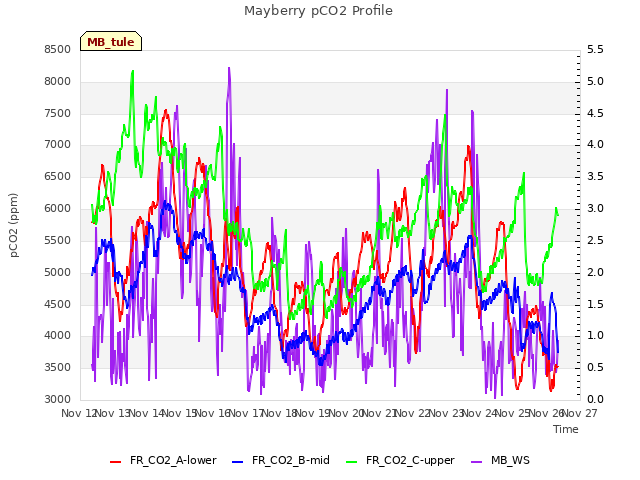Click the 6000 left axis tick label
Viewport: 640px width, 480px height.
(58, 209)
